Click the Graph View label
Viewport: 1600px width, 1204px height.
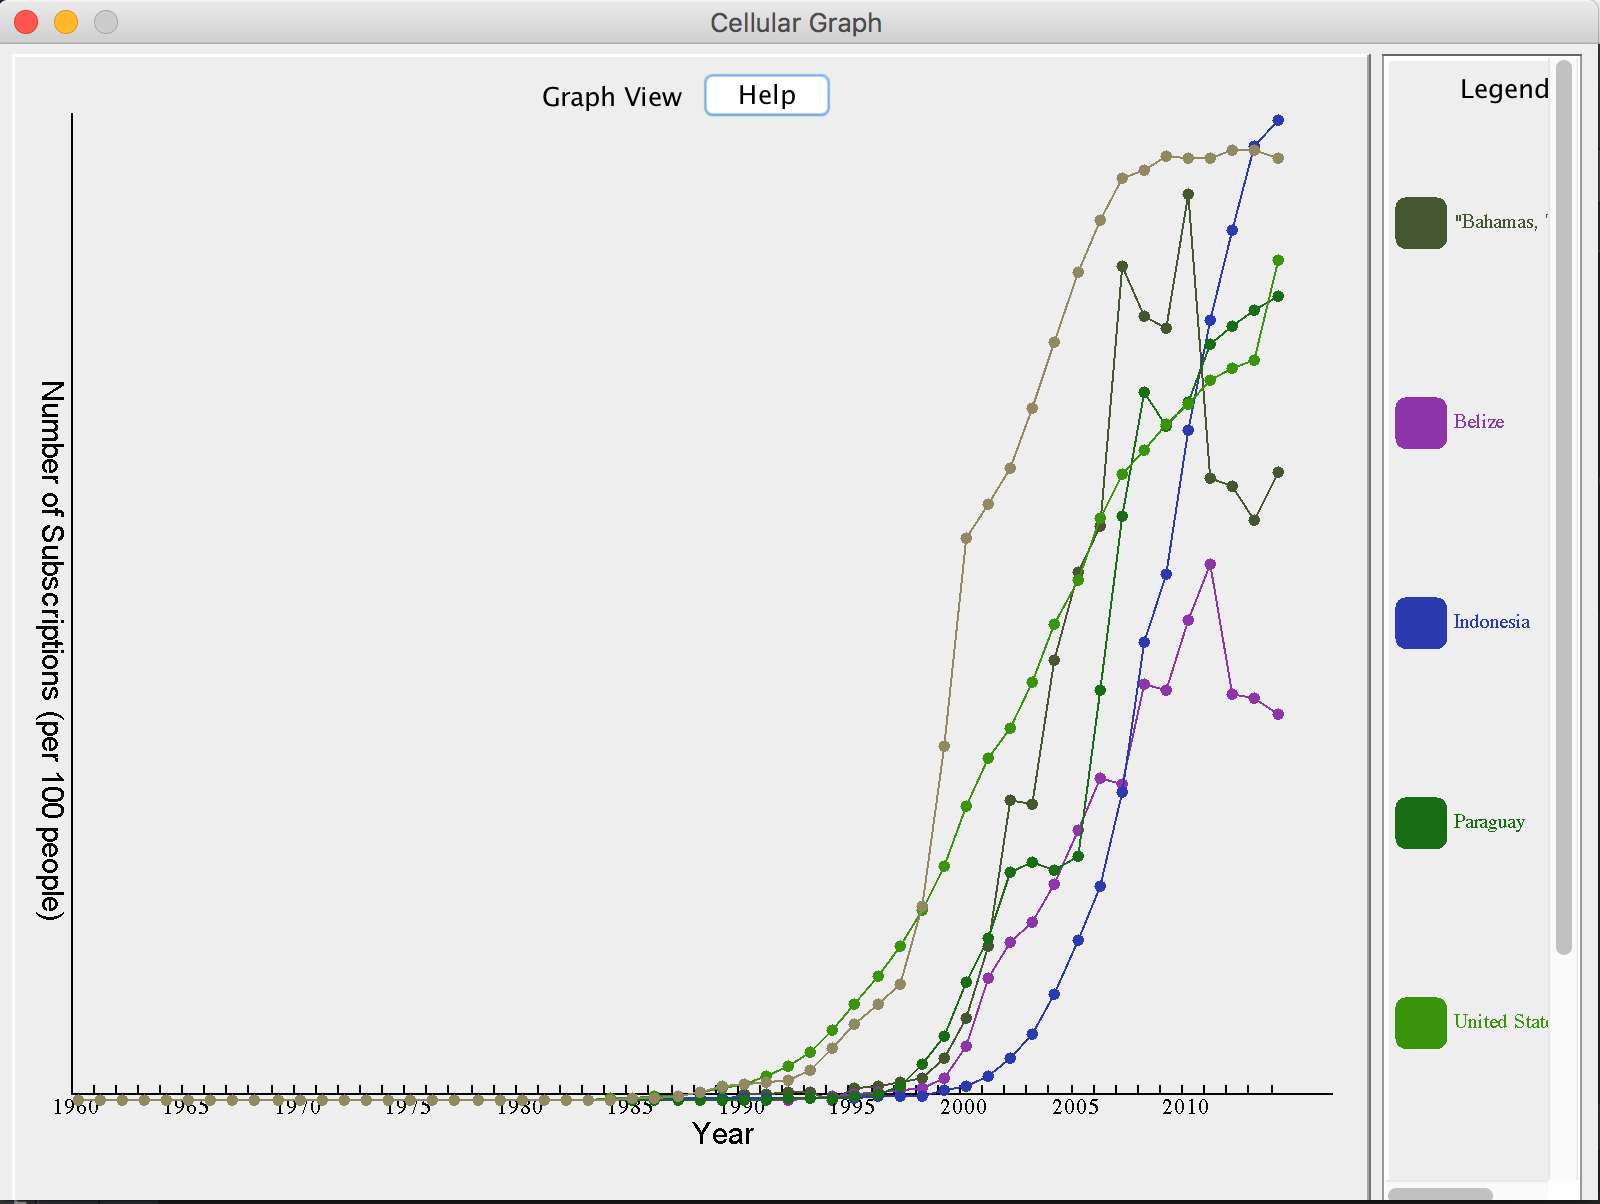click(612, 97)
